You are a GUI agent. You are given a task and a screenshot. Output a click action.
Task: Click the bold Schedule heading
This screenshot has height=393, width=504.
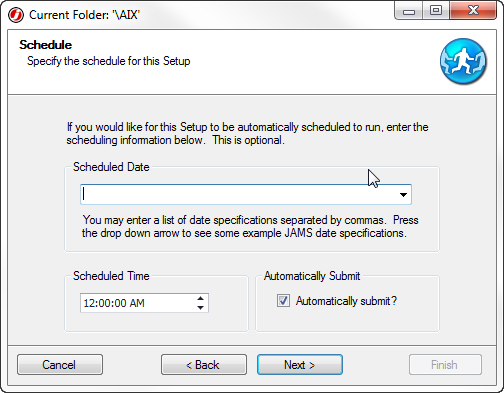pos(45,45)
